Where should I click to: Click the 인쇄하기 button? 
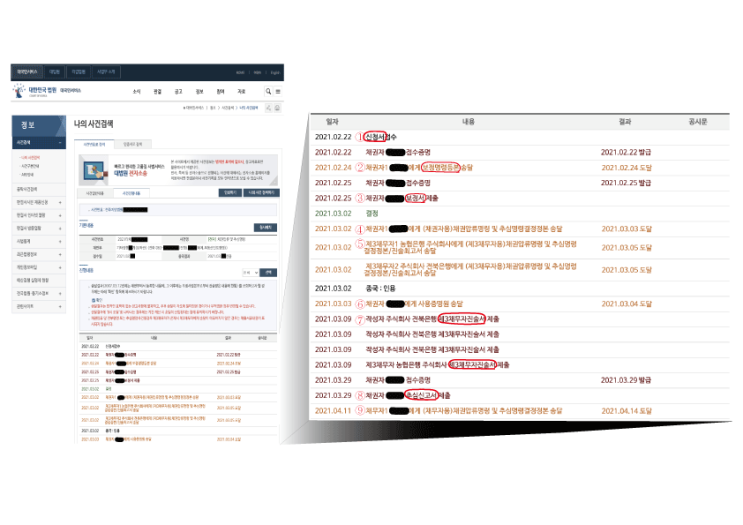point(230,193)
